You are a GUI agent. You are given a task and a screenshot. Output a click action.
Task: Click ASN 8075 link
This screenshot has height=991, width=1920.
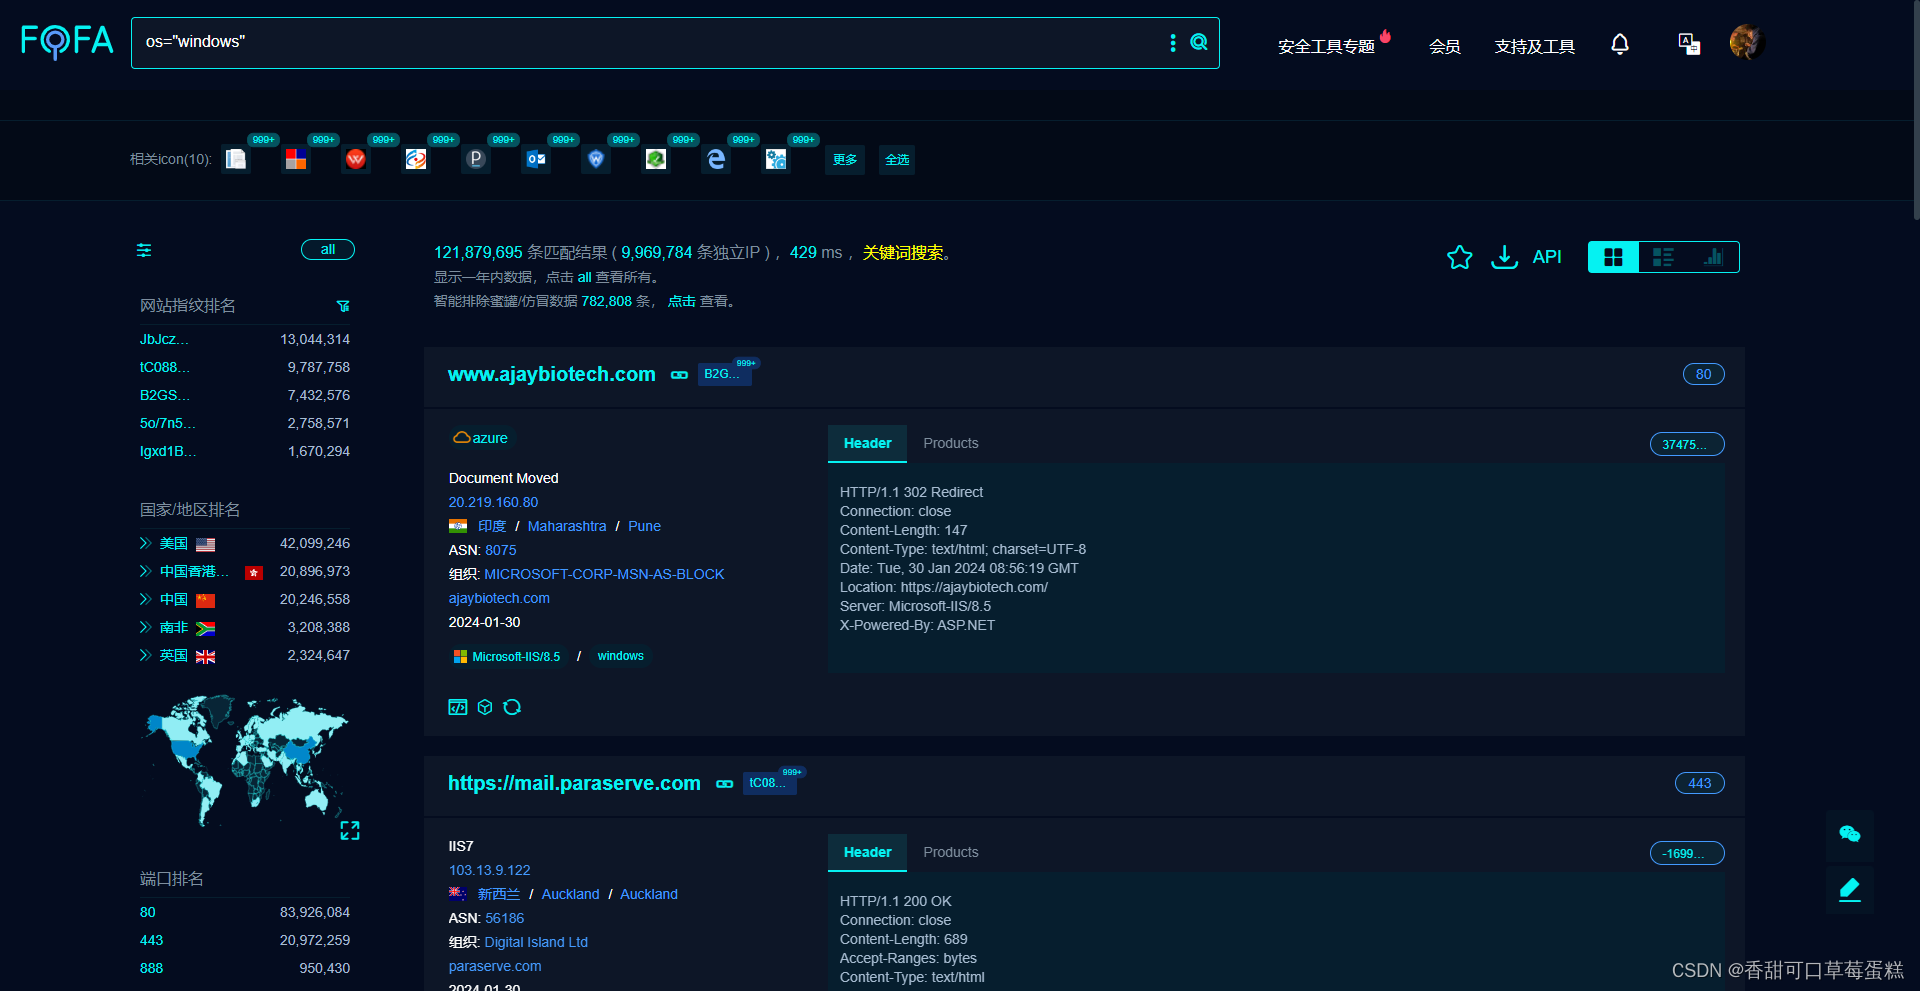tap(501, 551)
